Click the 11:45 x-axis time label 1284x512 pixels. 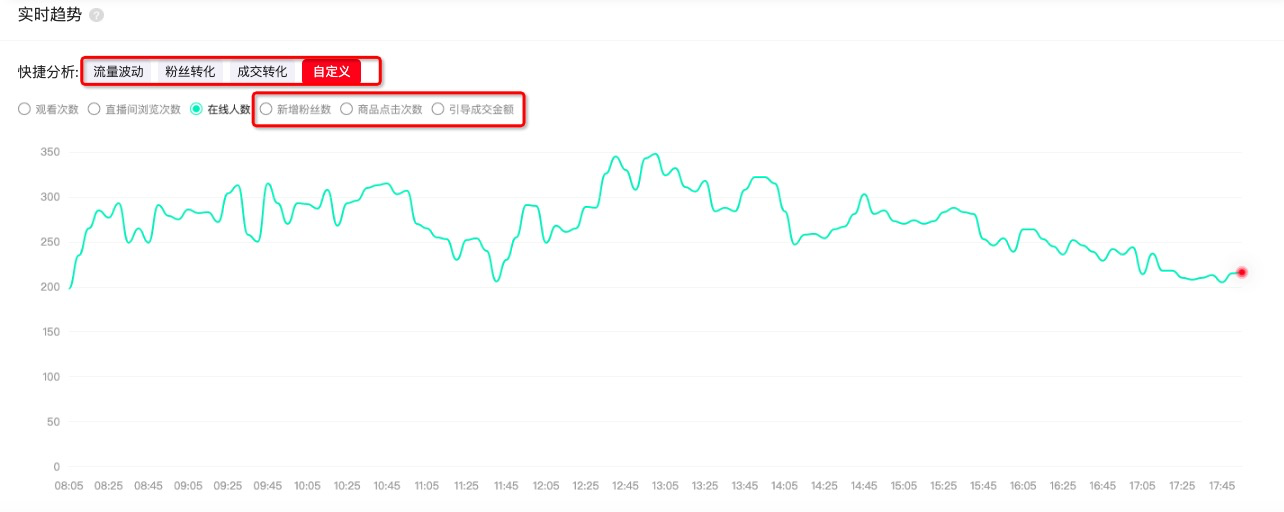506,486
